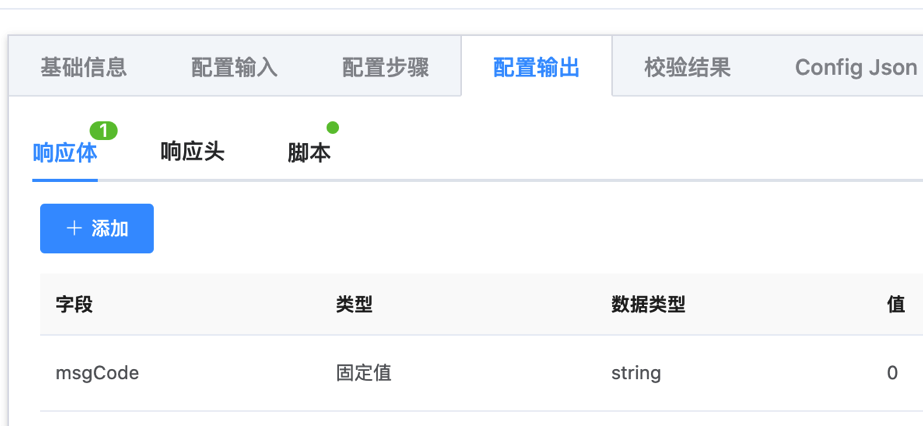Go to 配置步骤 tab
This screenshot has height=426, width=923.
point(385,67)
